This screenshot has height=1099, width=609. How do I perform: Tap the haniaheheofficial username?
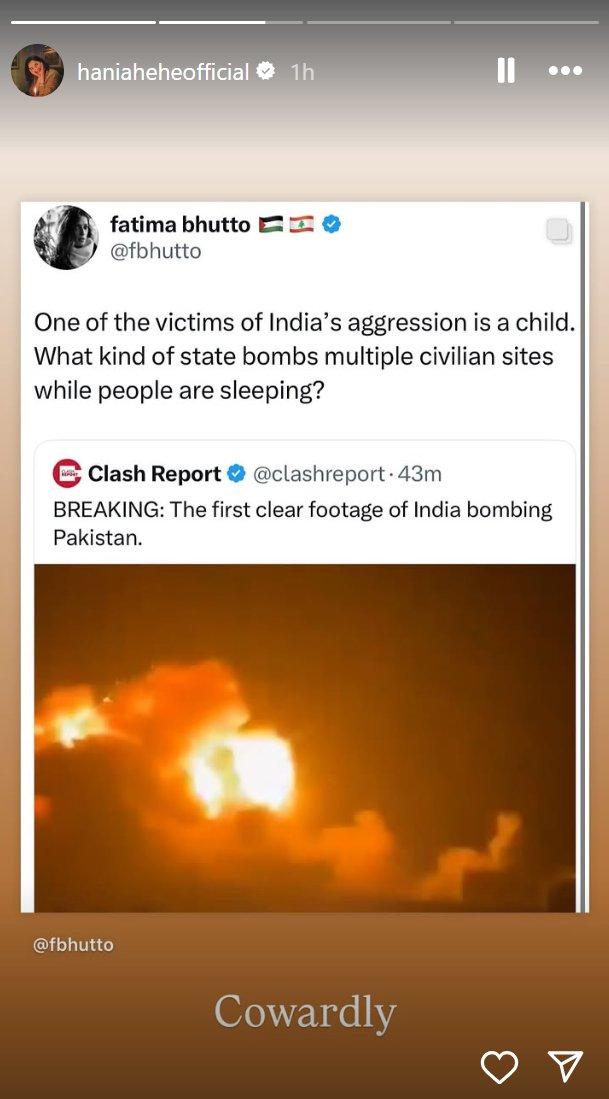pos(163,71)
